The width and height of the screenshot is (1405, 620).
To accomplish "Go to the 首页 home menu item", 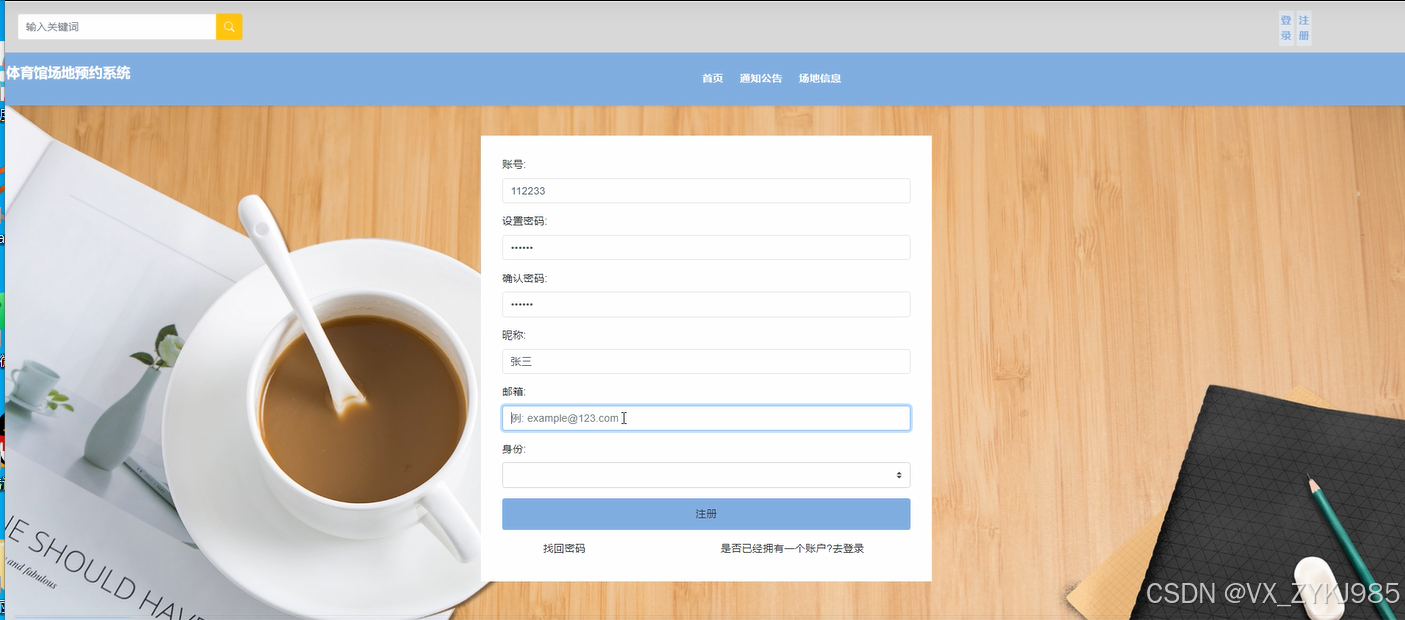I will pos(712,78).
